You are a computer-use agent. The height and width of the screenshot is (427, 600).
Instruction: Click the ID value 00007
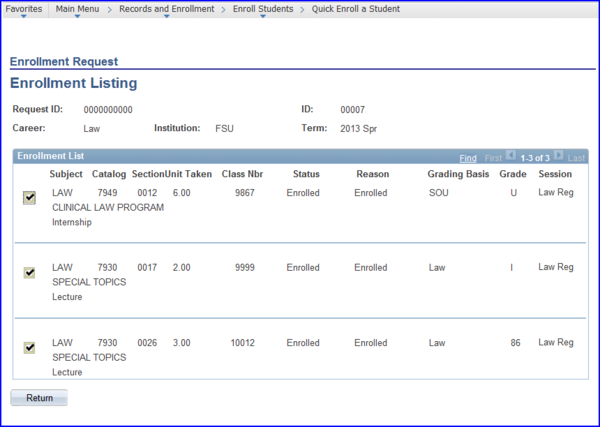352,110
